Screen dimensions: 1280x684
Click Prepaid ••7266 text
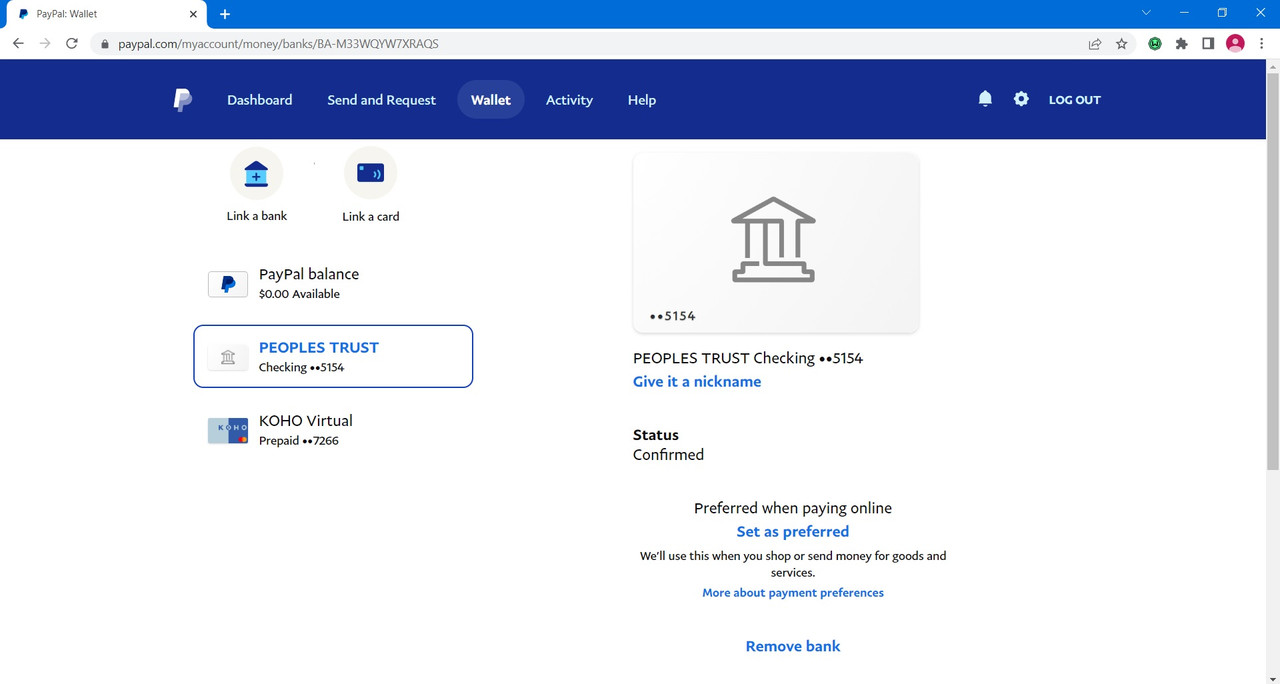coord(299,441)
